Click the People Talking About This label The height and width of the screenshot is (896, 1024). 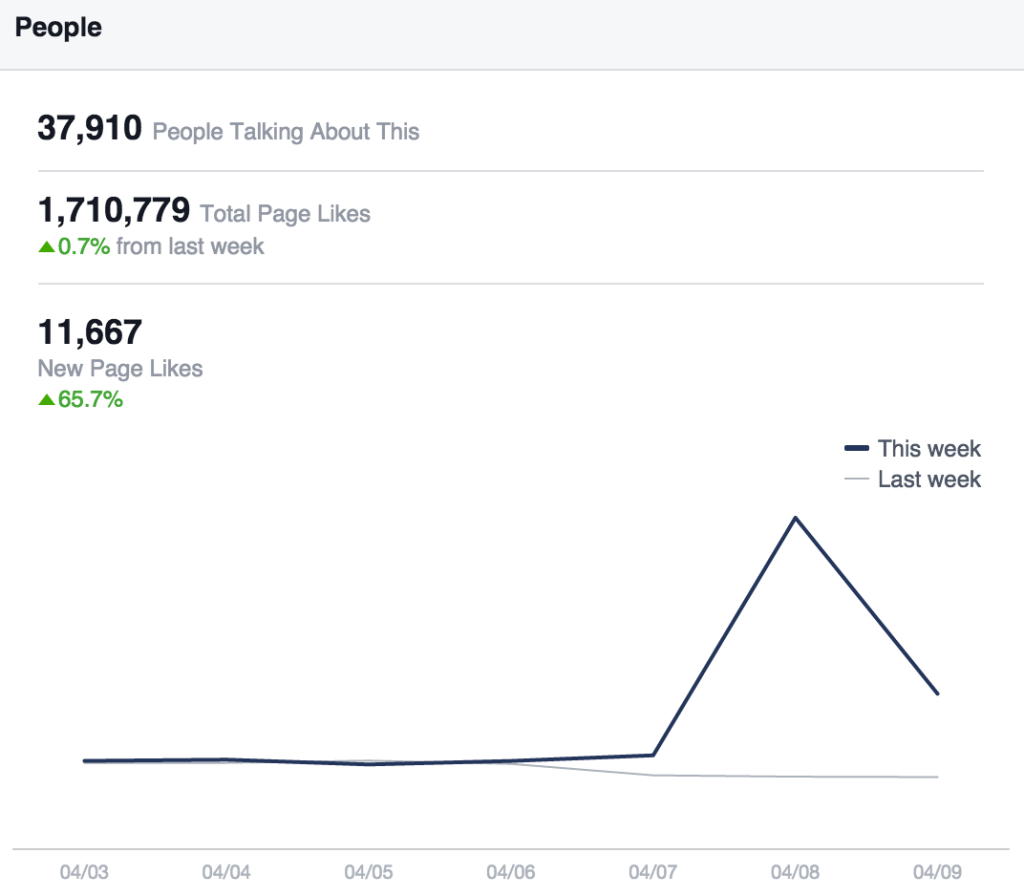click(286, 131)
